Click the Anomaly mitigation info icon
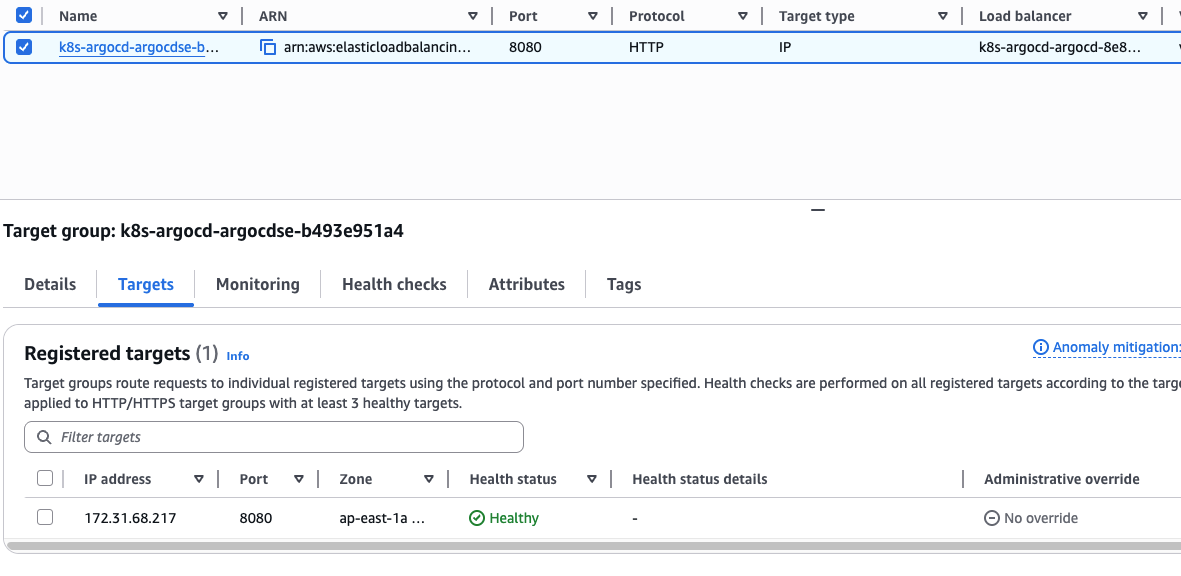 (1041, 348)
